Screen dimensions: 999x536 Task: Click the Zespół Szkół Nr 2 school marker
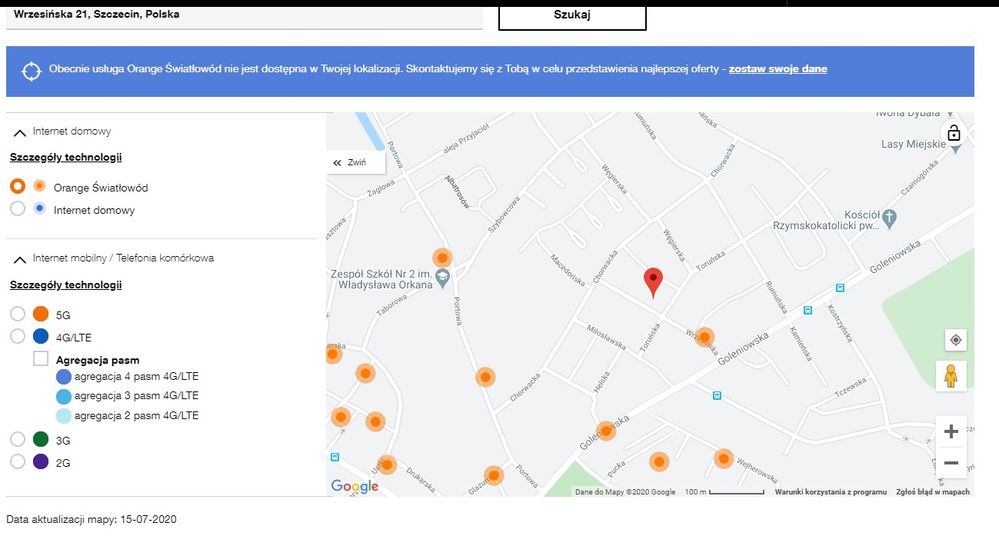(443, 276)
